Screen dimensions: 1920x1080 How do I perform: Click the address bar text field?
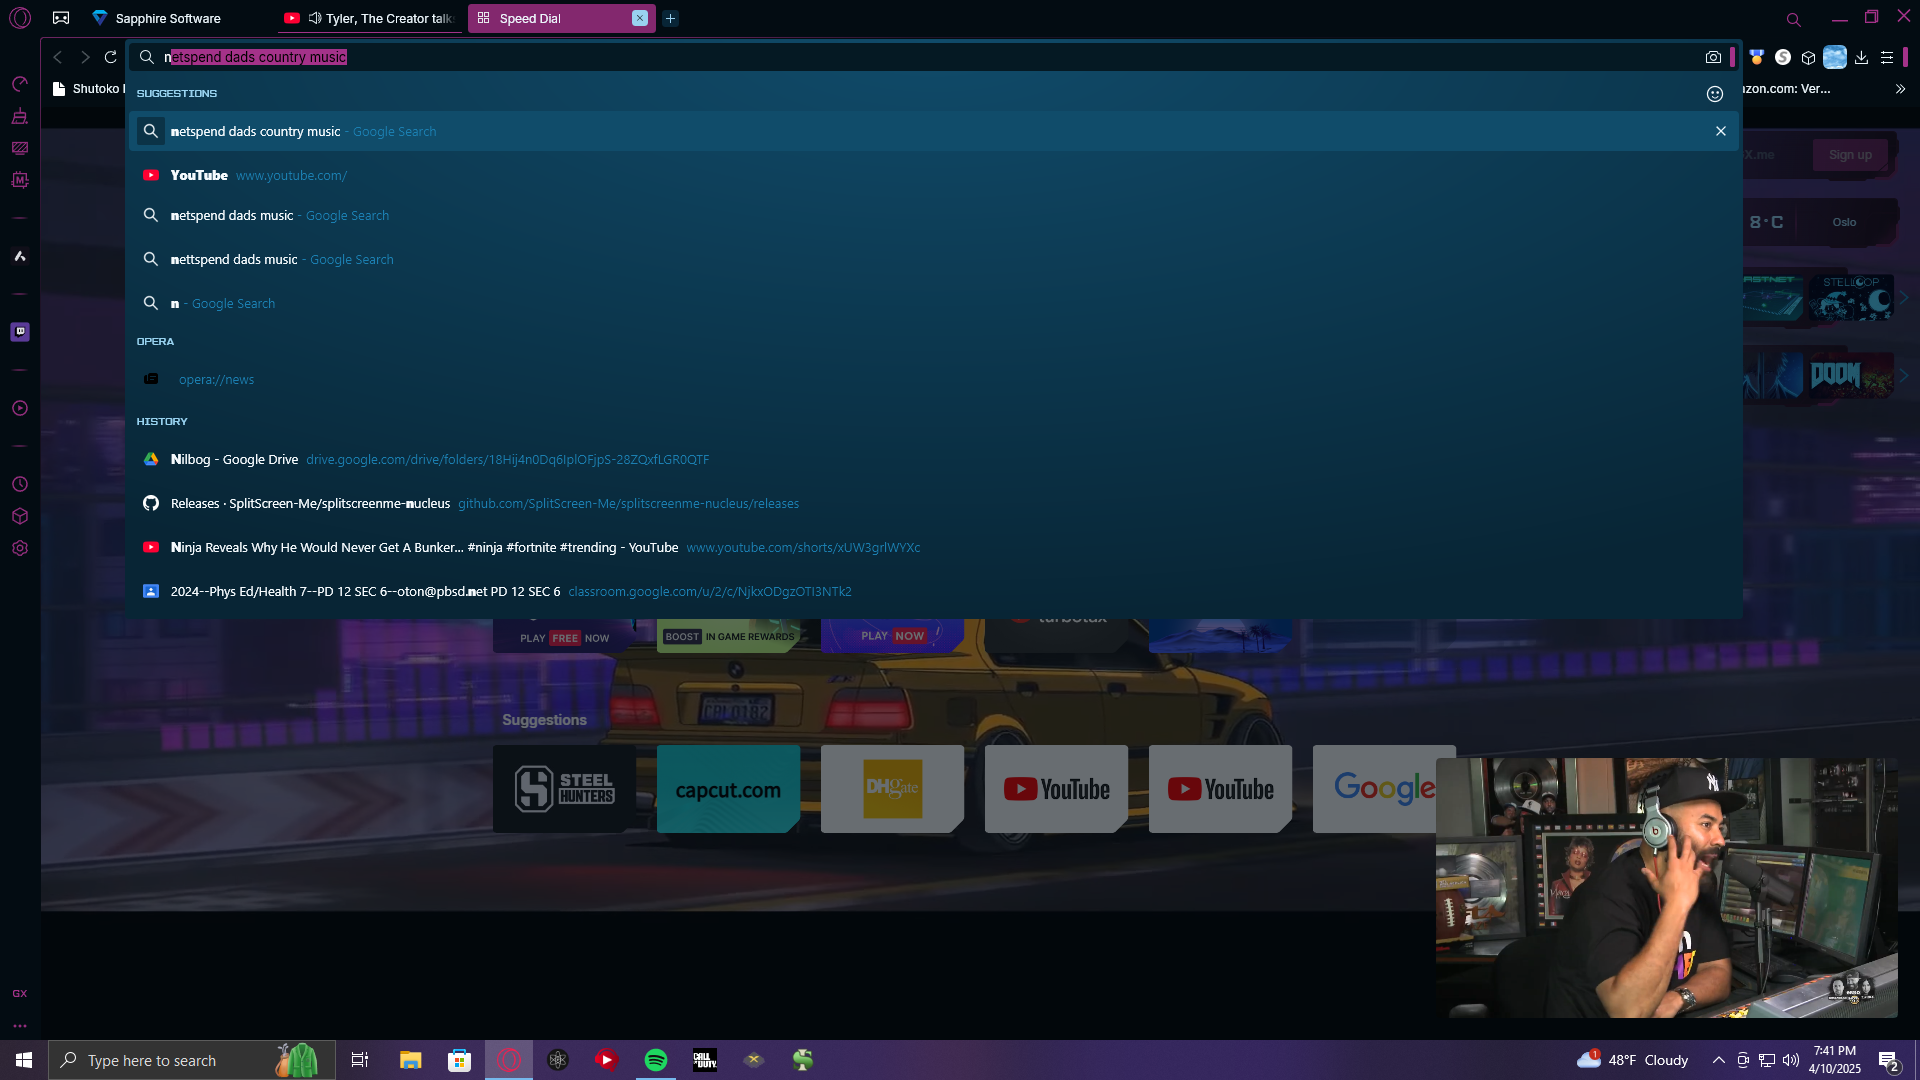coord(900,58)
